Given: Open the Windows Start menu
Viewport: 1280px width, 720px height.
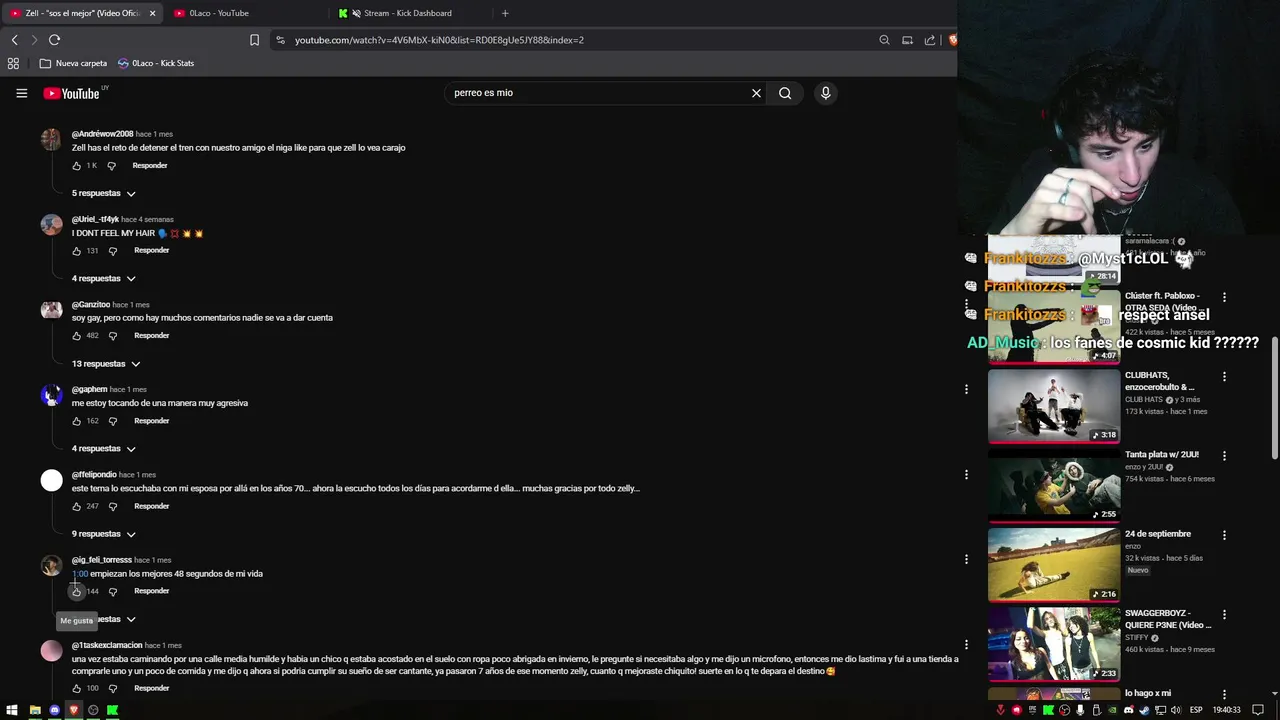Looking at the screenshot, I should (x=14, y=710).
